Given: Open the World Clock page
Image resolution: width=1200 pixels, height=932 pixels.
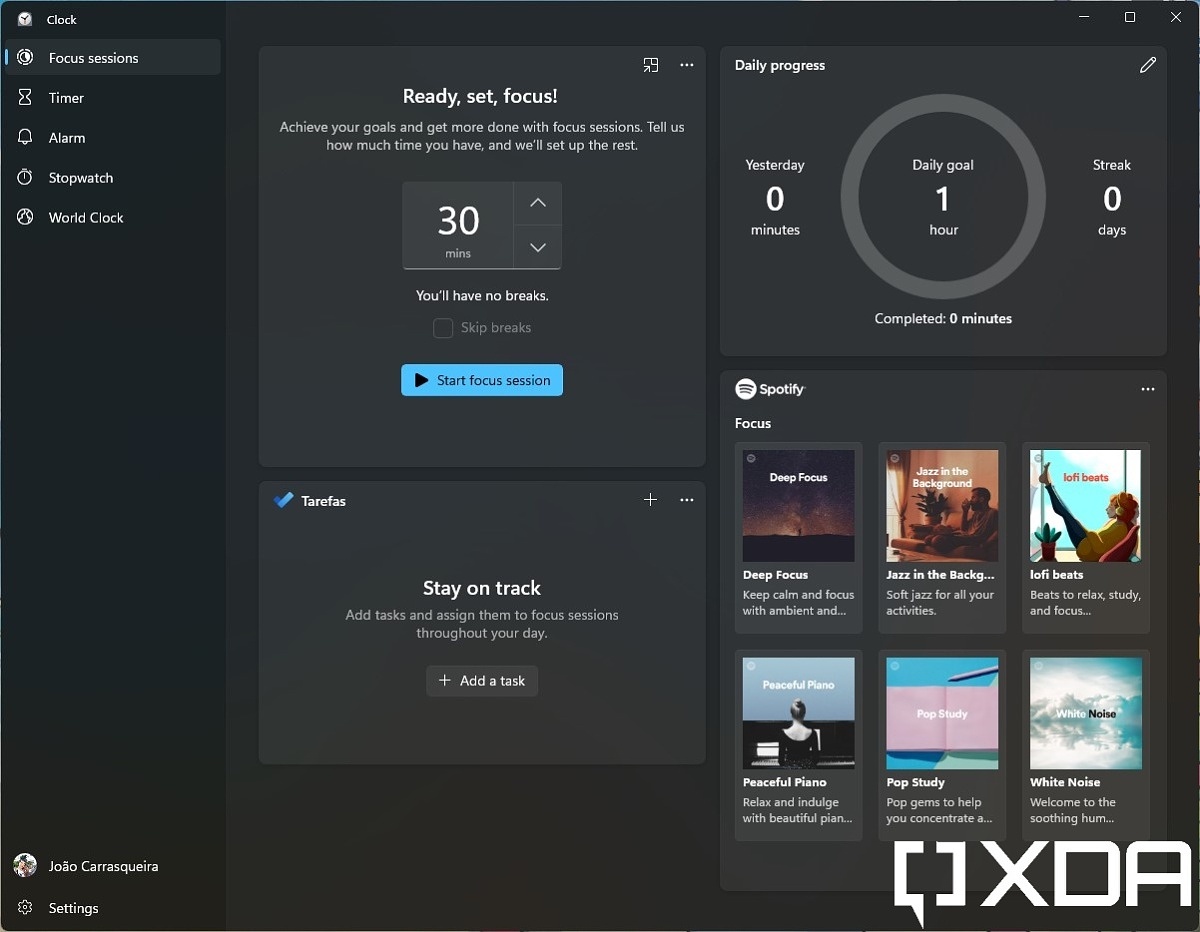Looking at the screenshot, I should 86,218.
